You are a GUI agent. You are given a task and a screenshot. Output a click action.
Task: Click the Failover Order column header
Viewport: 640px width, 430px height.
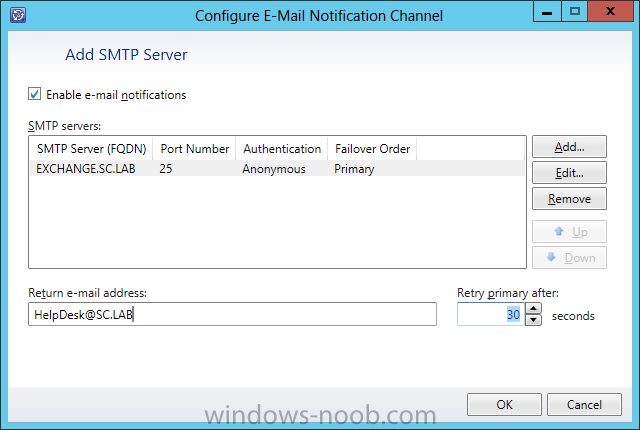tap(372, 149)
